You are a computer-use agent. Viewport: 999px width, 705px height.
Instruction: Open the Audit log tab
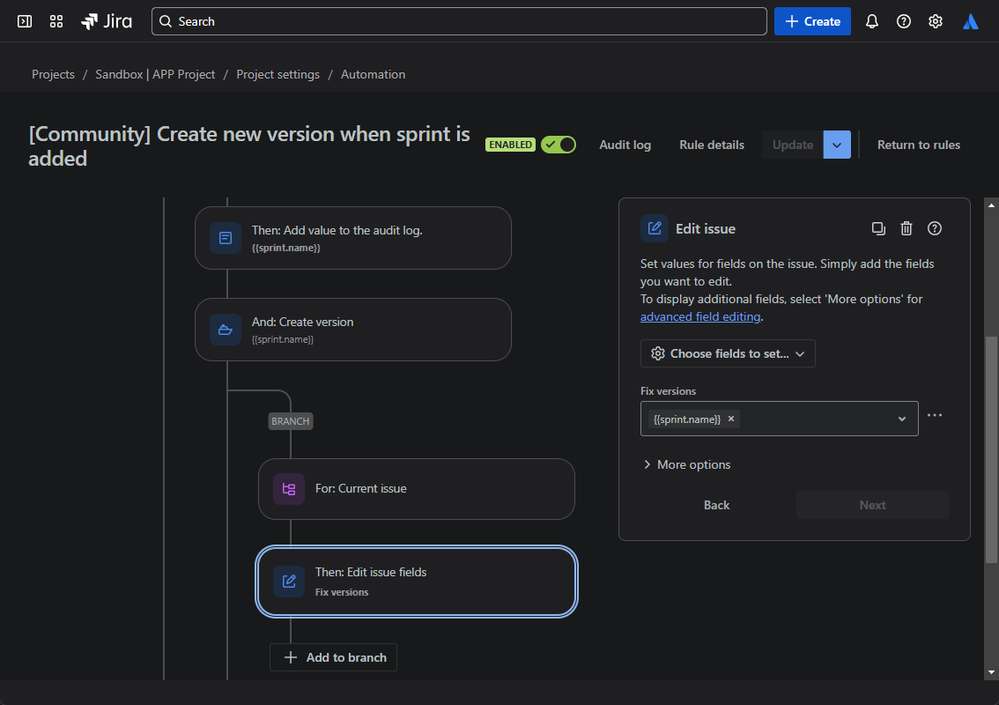coord(625,145)
